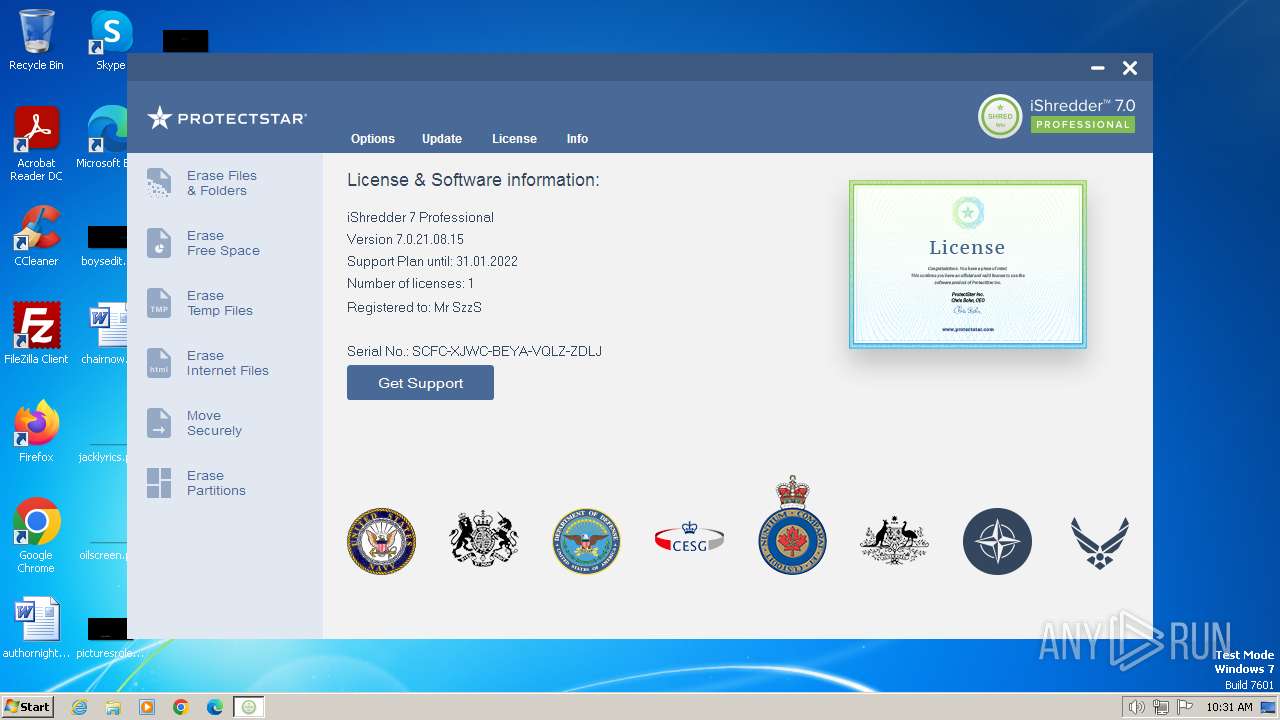The image size is (1280, 720).
Task: Open the Options menu
Action: 373,139
